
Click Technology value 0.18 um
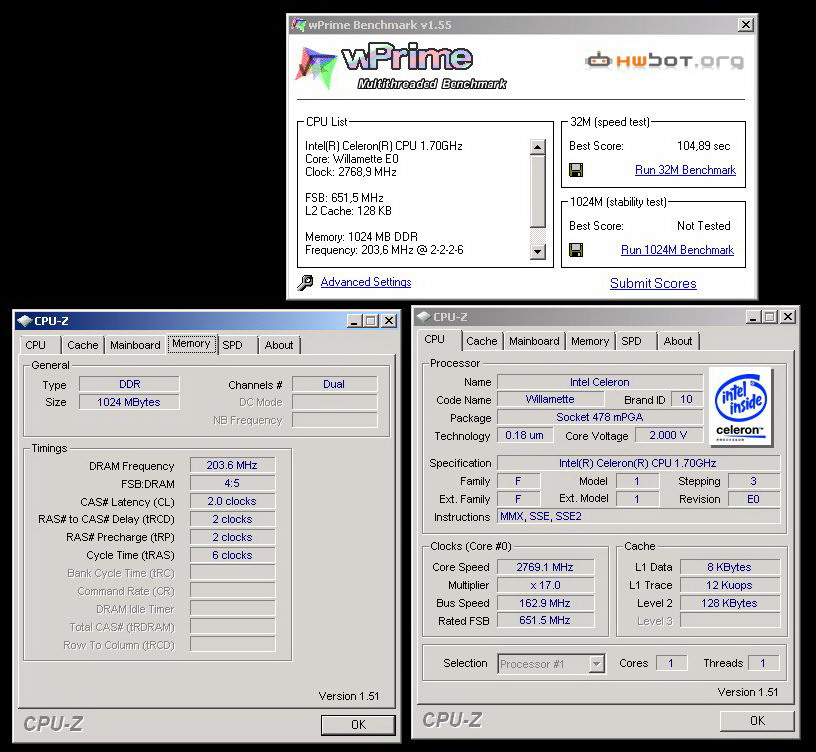pyautogui.click(x=524, y=435)
